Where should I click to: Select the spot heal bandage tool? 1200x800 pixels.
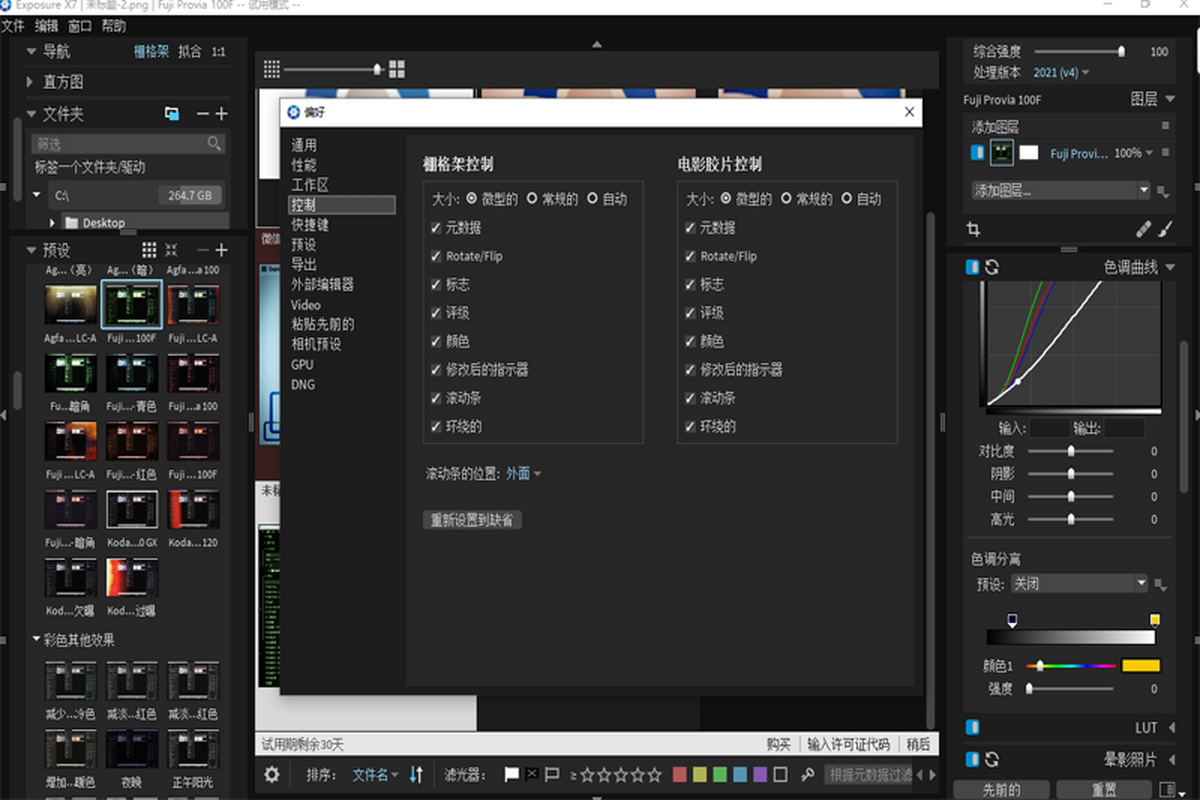click(x=1144, y=229)
